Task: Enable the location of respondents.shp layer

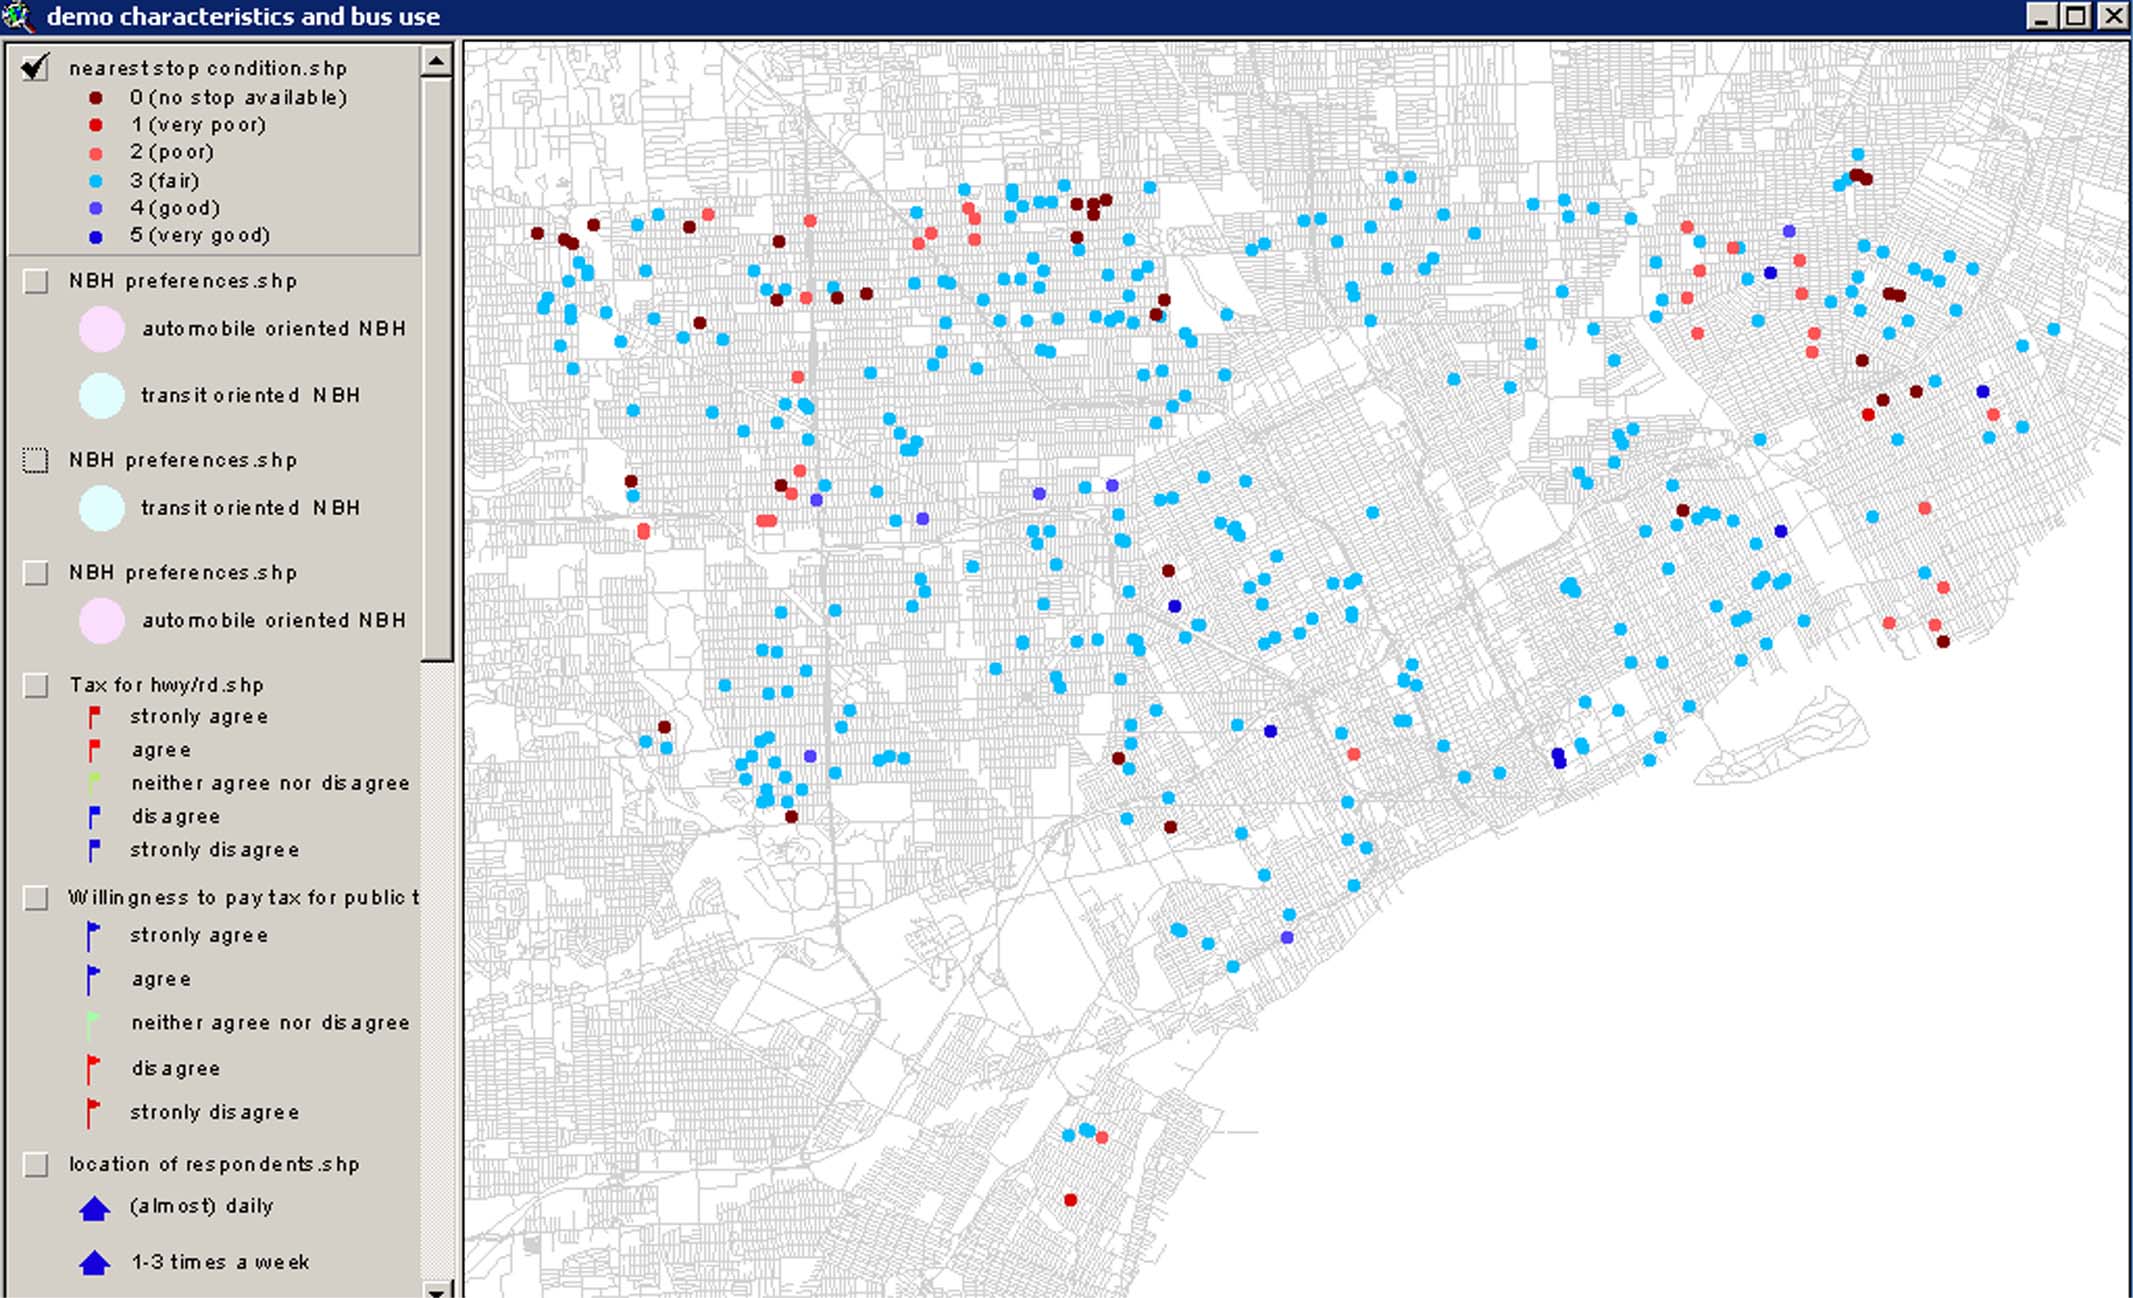Action: tap(36, 1164)
